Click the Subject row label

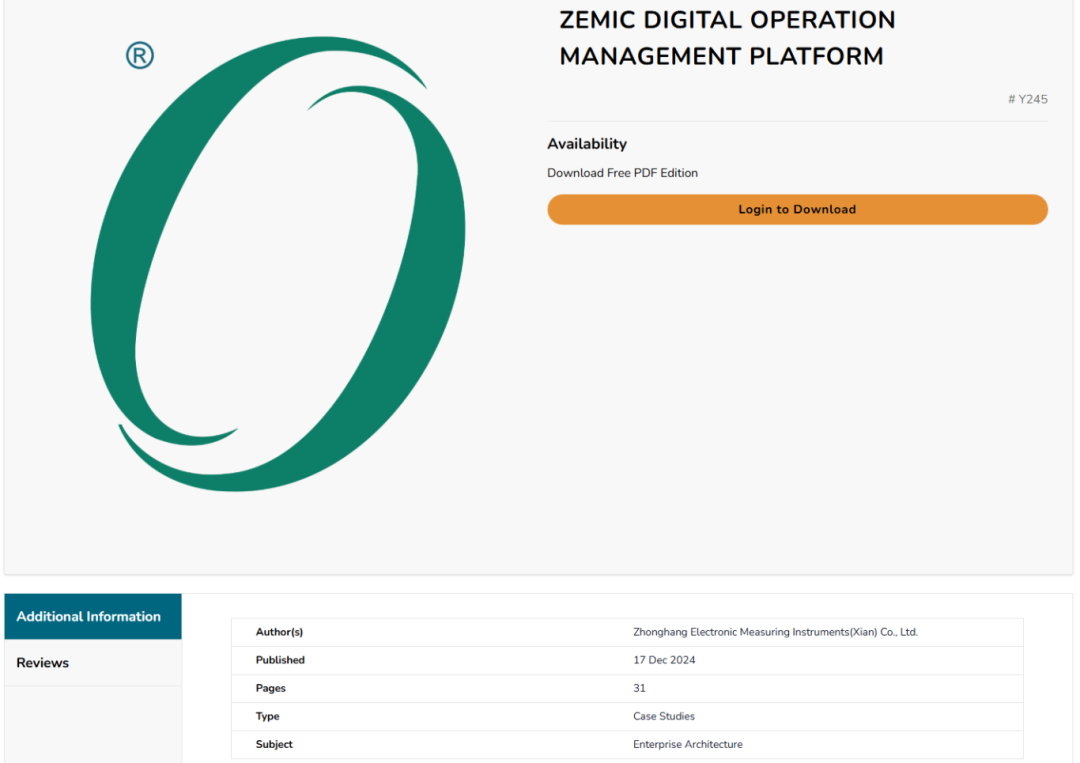[x=273, y=744]
